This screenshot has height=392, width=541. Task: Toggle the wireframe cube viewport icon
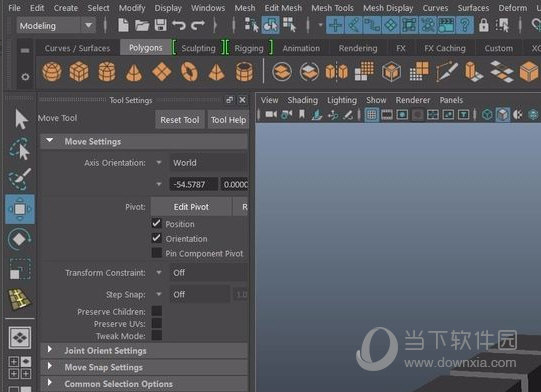(x=487, y=115)
